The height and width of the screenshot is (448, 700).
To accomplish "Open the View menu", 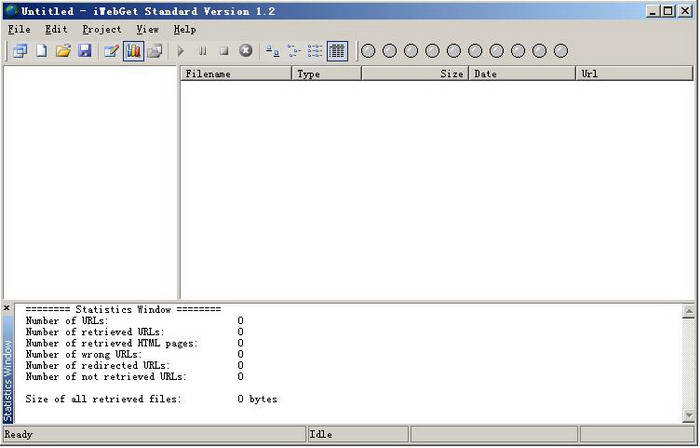I will [x=148, y=29].
